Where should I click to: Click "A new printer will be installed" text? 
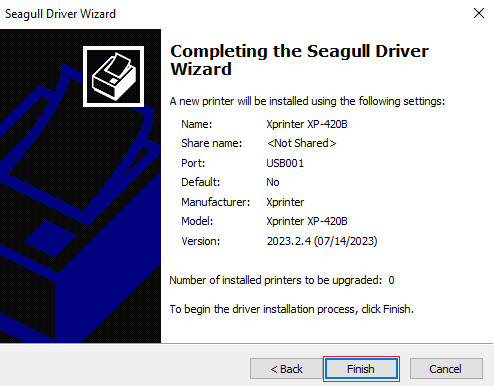pos(307,101)
